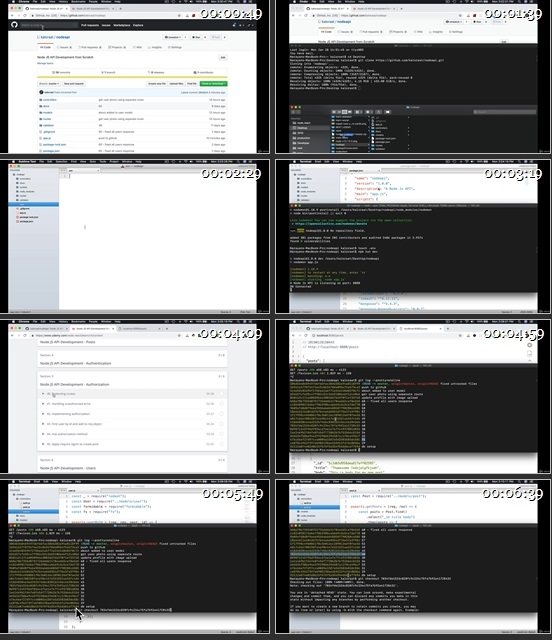Click Finder back arrow in 00:01:39 frame

(x=293, y=112)
